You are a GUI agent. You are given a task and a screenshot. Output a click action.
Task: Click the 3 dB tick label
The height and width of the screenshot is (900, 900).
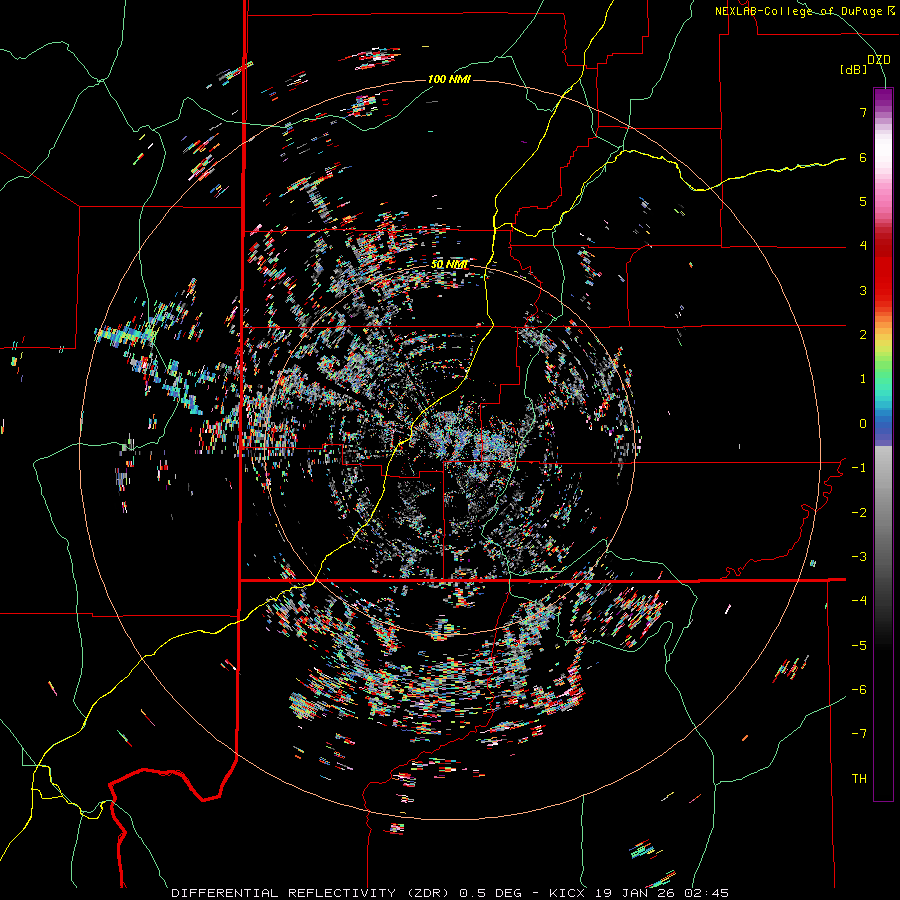(x=863, y=290)
